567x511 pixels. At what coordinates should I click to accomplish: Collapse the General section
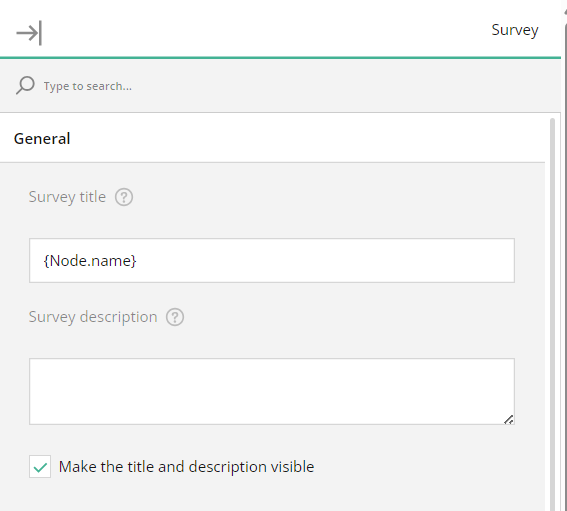pyautogui.click(x=272, y=139)
